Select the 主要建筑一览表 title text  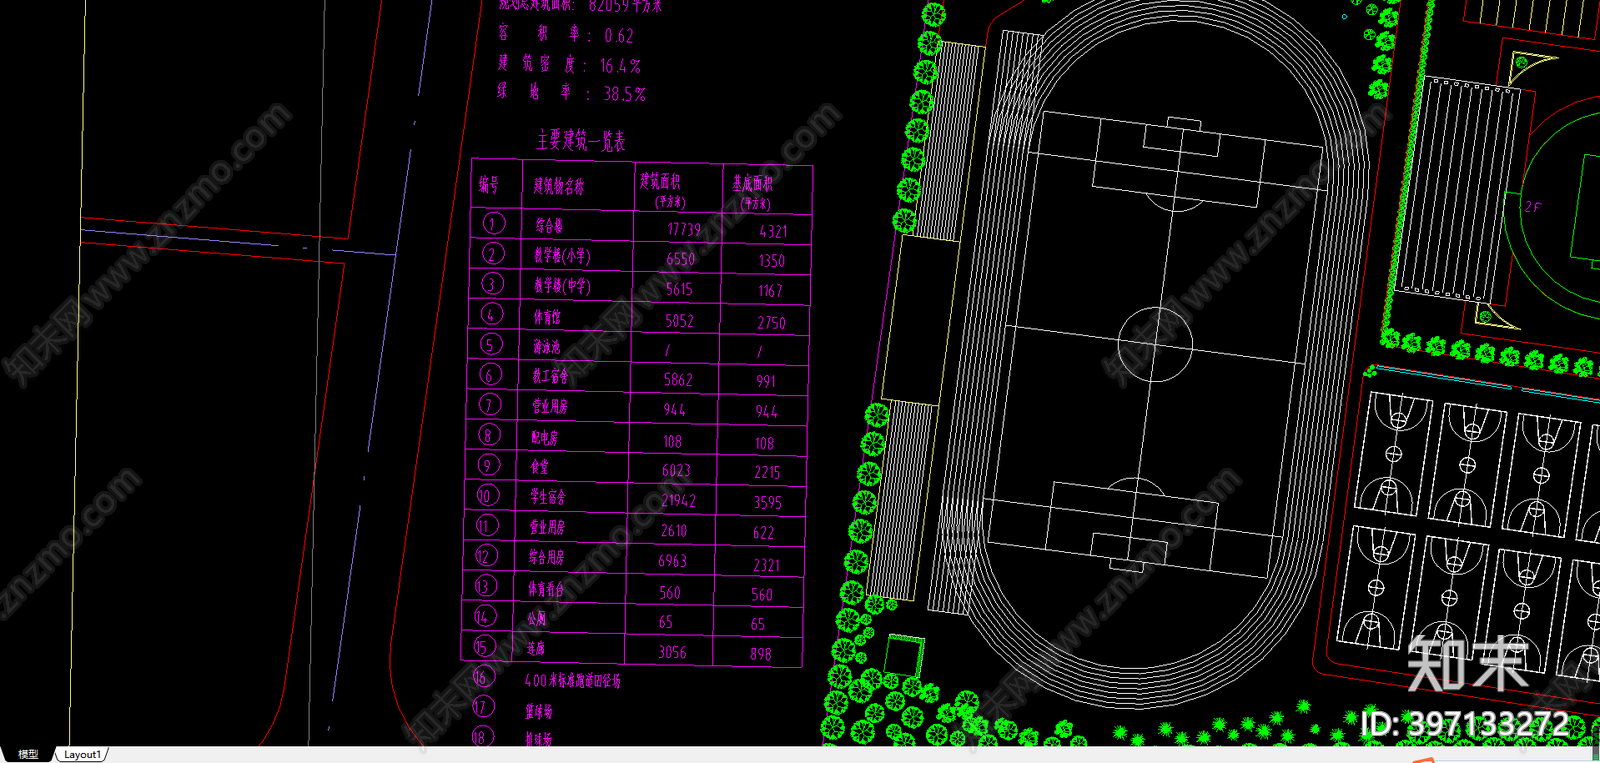point(581,141)
